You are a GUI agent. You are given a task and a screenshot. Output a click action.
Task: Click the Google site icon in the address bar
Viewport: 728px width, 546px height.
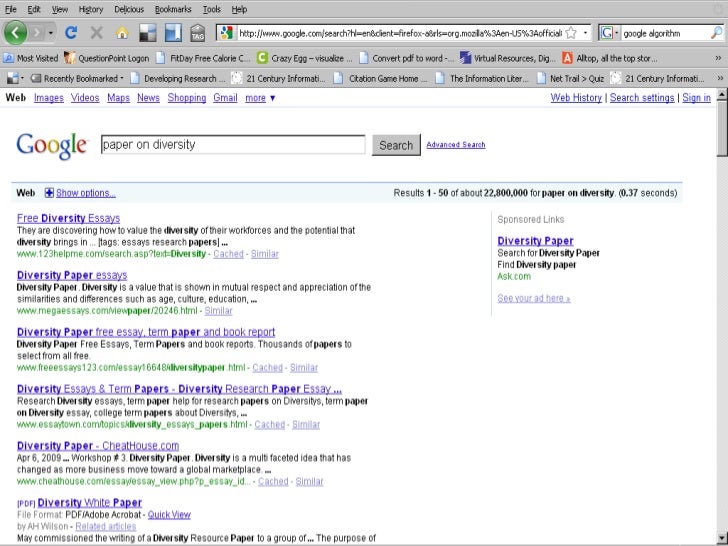[x=227, y=32]
